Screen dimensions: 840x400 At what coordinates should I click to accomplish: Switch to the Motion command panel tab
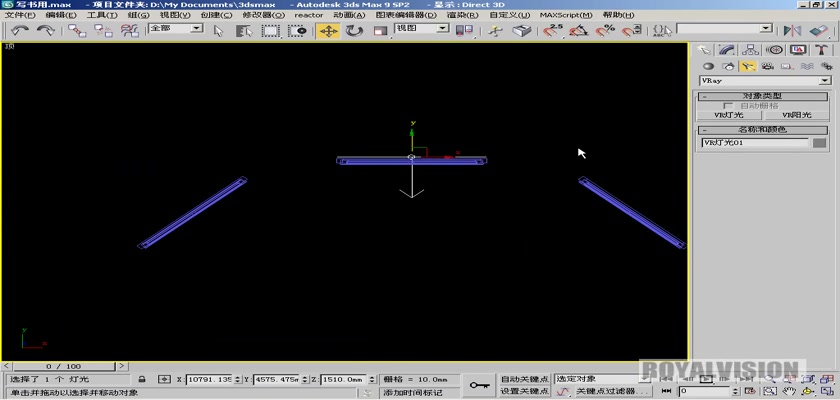click(x=774, y=50)
